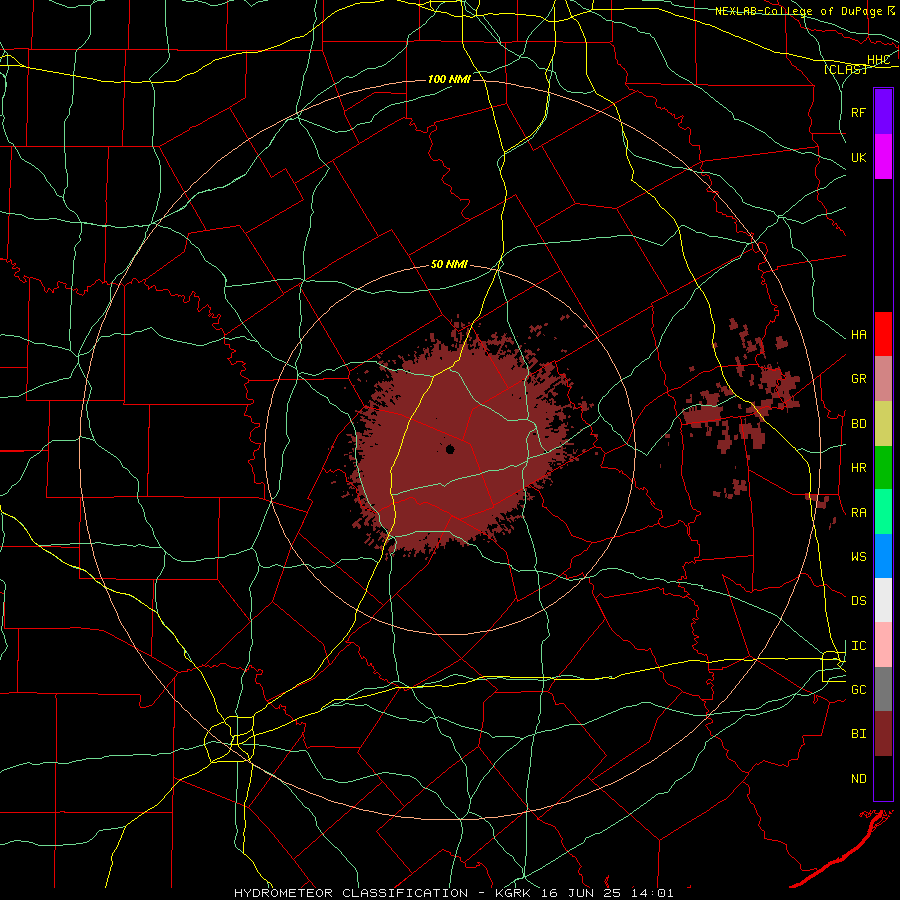Click the BI legend label text
The width and height of the screenshot is (900, 900).
pyautogui.click(x=859, y=734)
